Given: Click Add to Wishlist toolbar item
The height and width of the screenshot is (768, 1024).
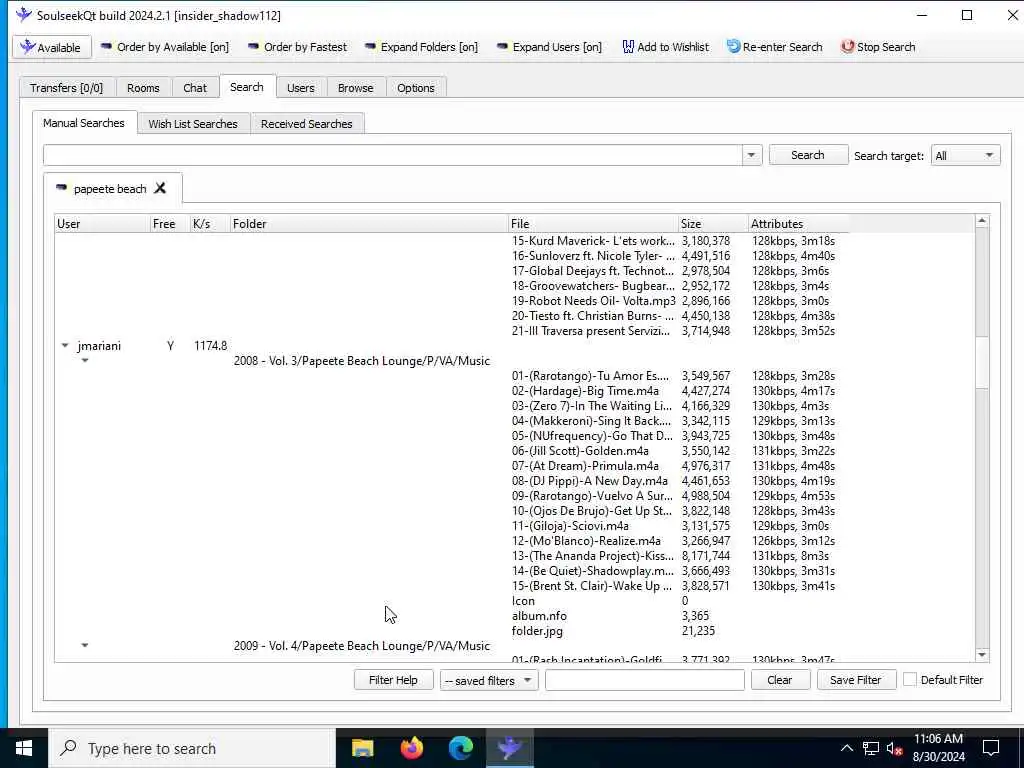Looking at the screenshot, I should point(665,47).
